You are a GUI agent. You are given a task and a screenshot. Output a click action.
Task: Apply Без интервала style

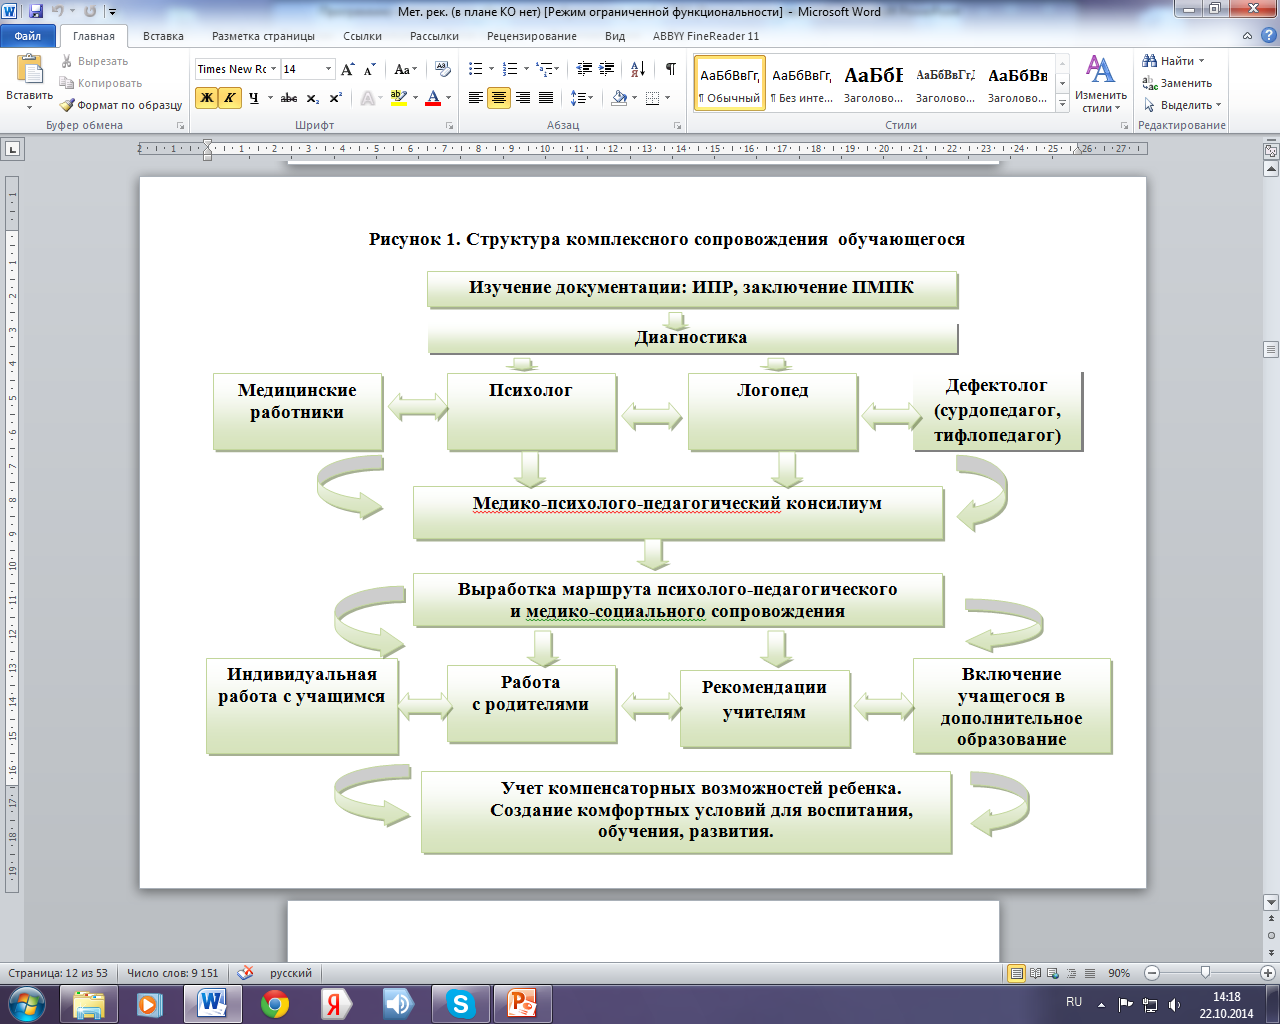point(801,83)
